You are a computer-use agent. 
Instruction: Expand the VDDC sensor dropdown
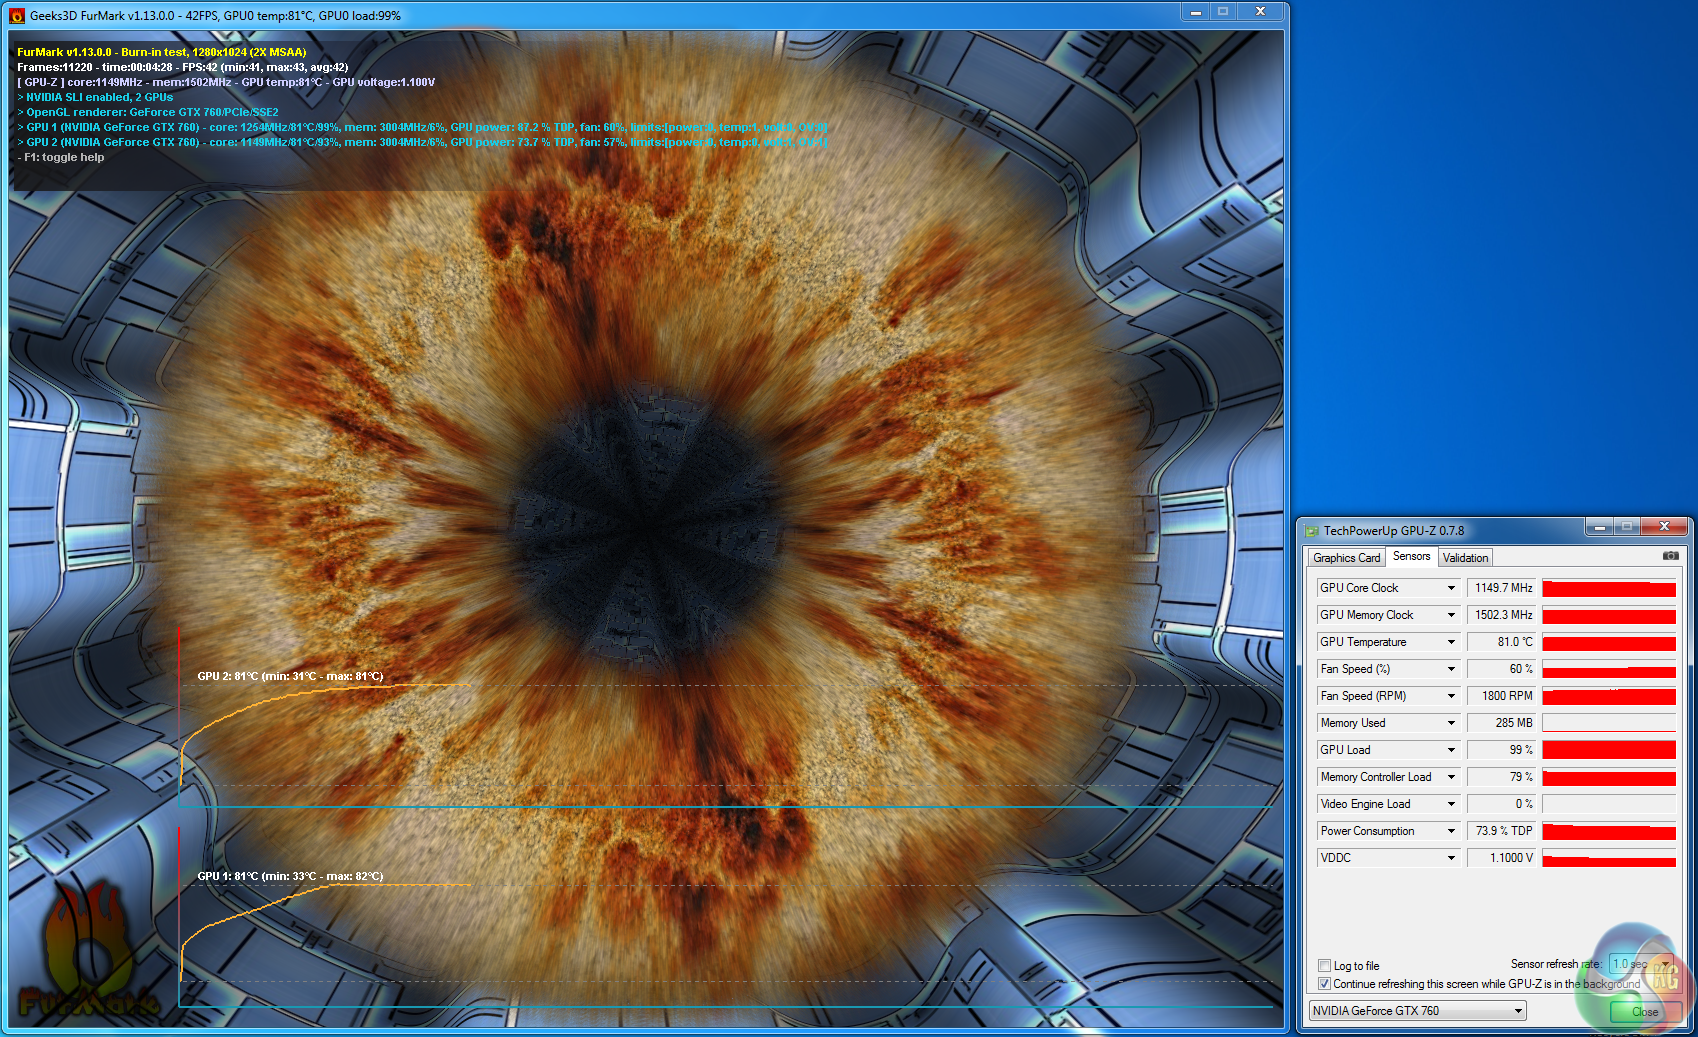click(1451, 858)
